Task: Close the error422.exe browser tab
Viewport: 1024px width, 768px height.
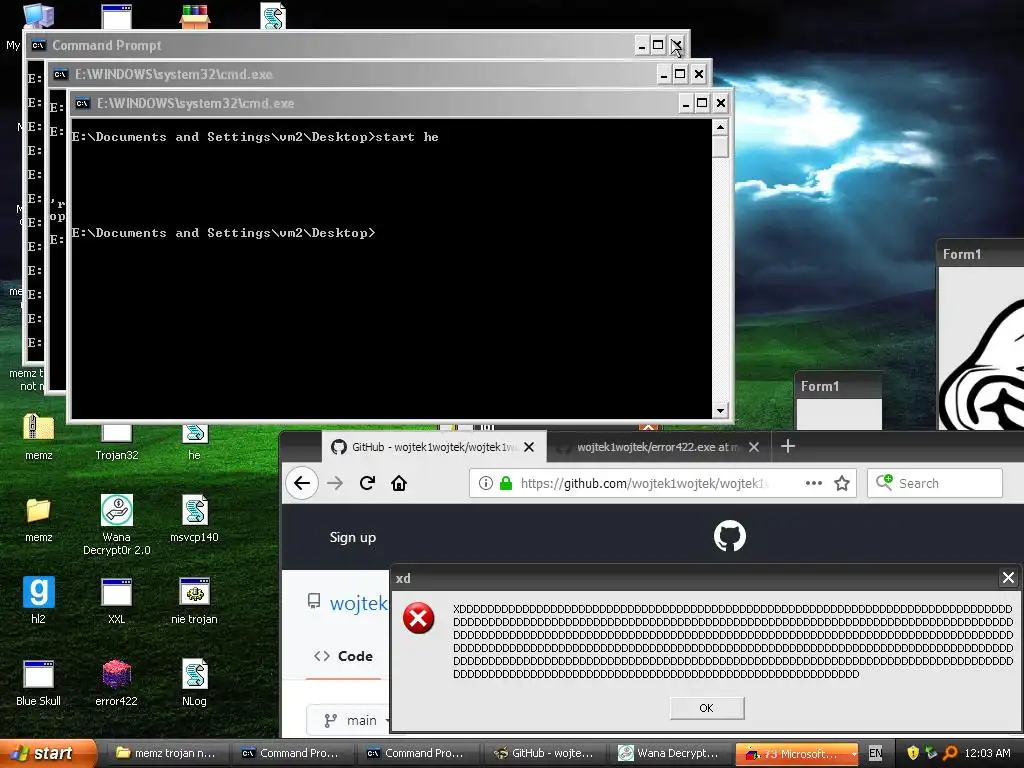Action: [754, 447]
